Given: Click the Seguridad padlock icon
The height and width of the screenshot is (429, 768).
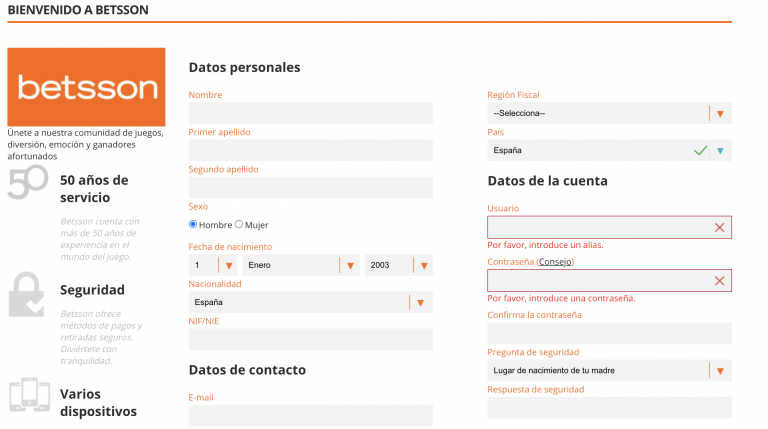Looking at the screenshot, I should 26,294.
